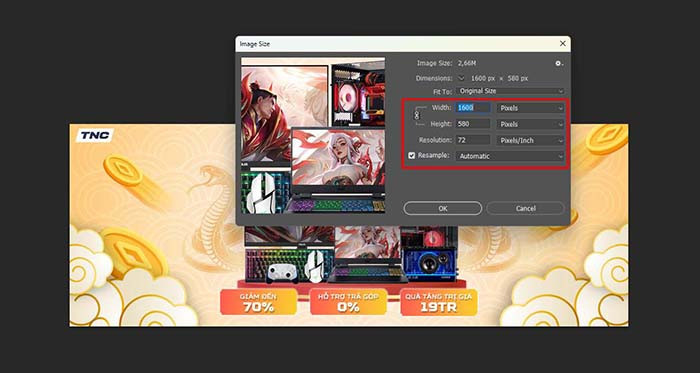Click the preview image in the dialog
700x373 pixels.
click(x=313, y=135)
